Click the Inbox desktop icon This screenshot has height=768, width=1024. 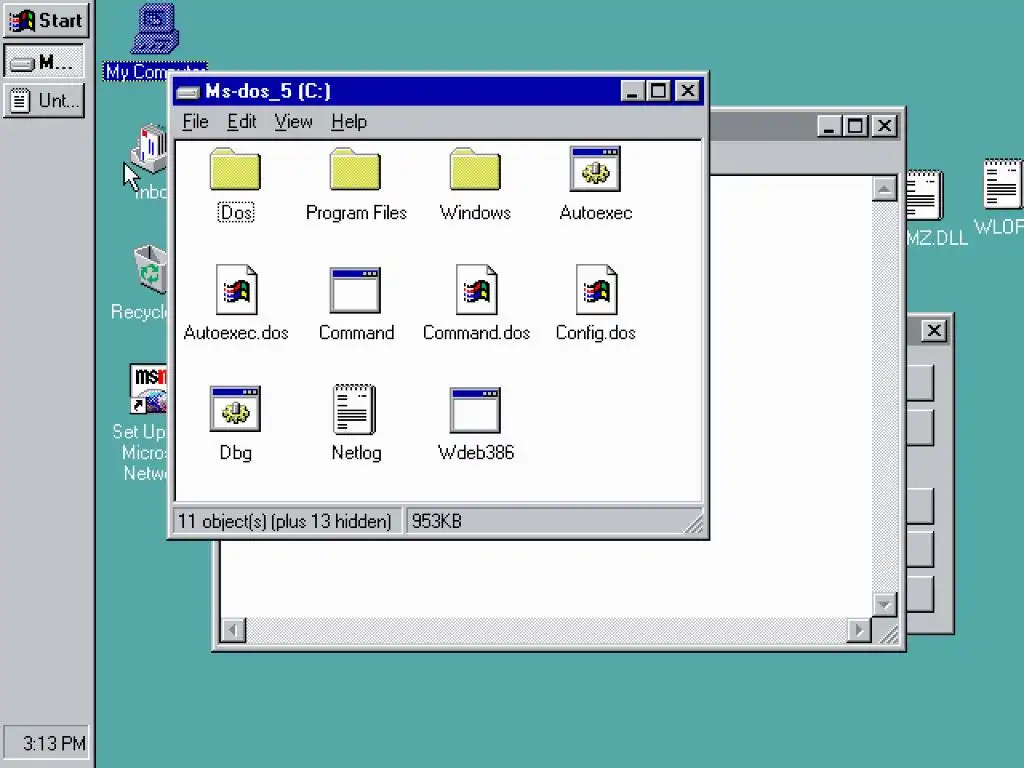click(x=150, y=150)
